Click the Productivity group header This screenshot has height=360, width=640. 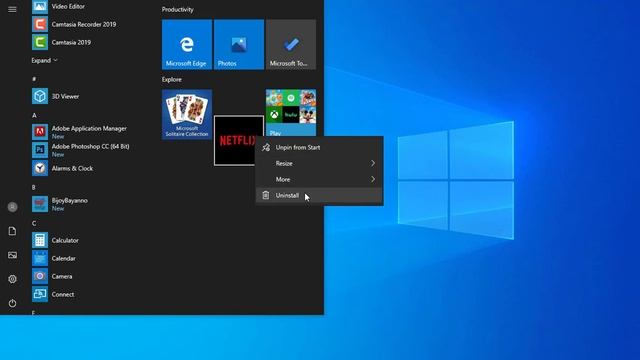pos(178,9)
